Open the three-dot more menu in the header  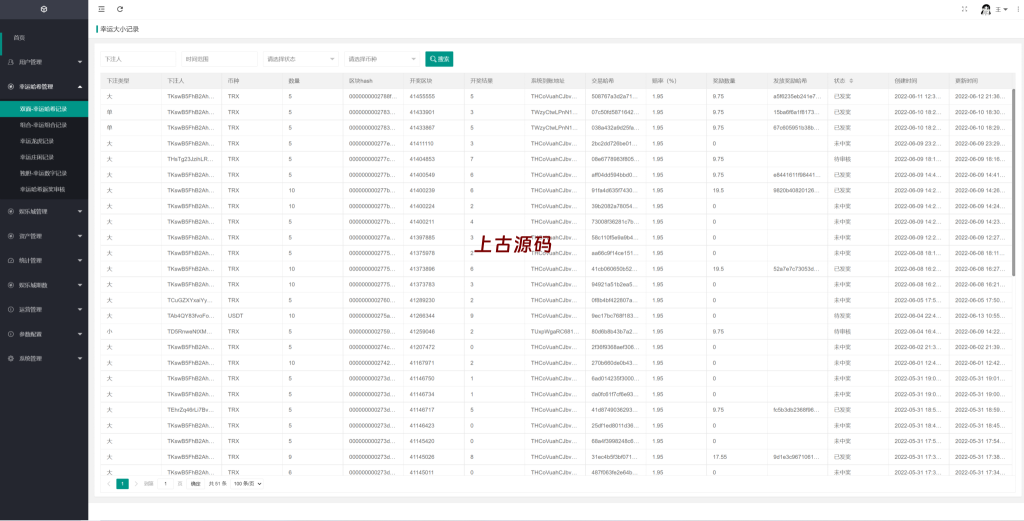(x=1018, y=9)
